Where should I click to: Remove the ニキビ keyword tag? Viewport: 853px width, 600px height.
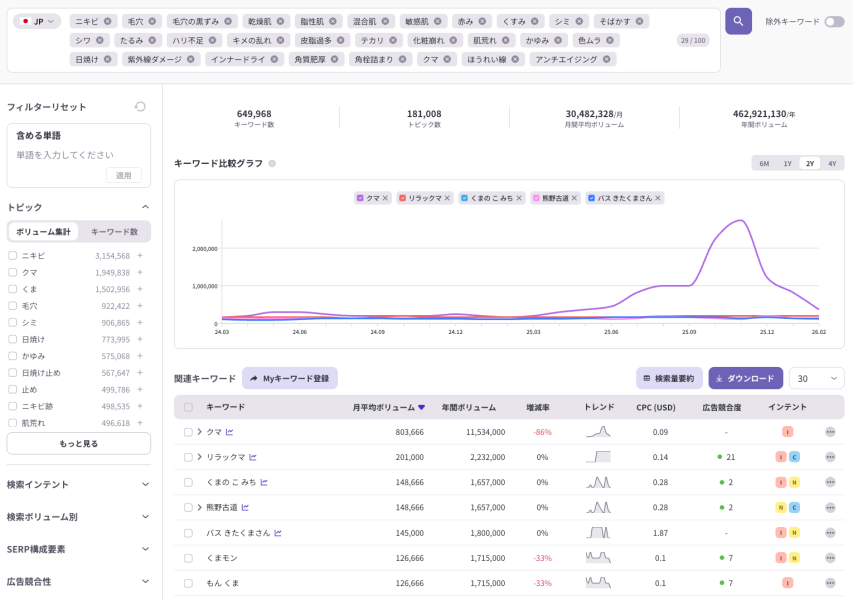[108, 21]
